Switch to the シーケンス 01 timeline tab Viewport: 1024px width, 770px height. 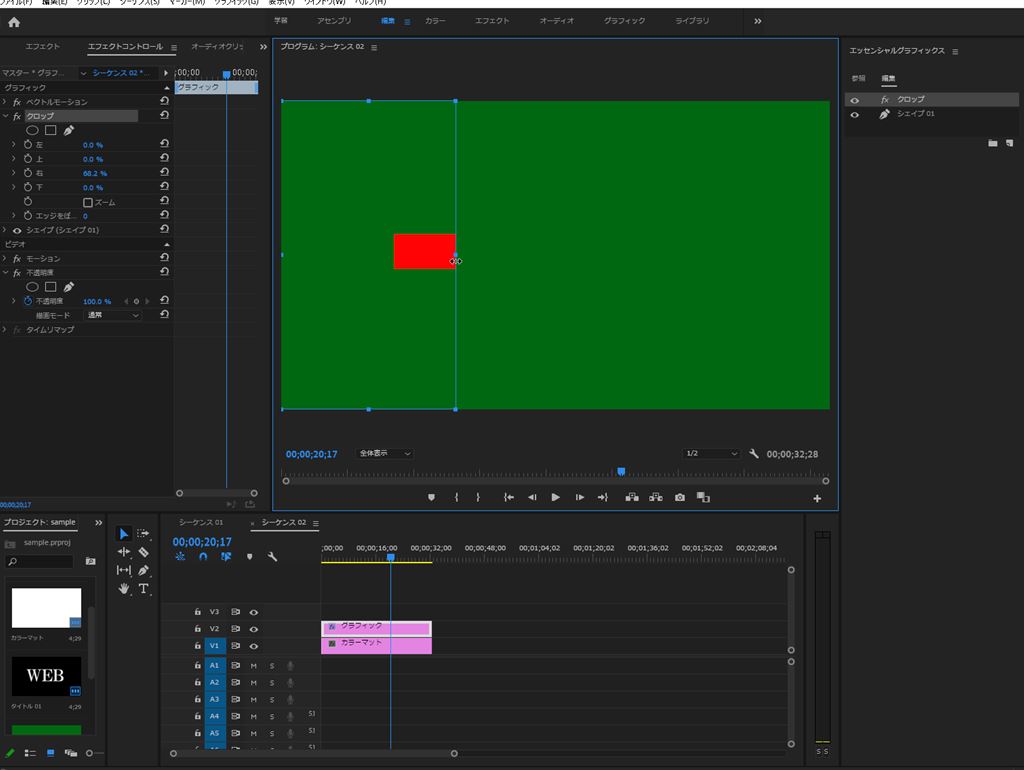pos(201,523)
